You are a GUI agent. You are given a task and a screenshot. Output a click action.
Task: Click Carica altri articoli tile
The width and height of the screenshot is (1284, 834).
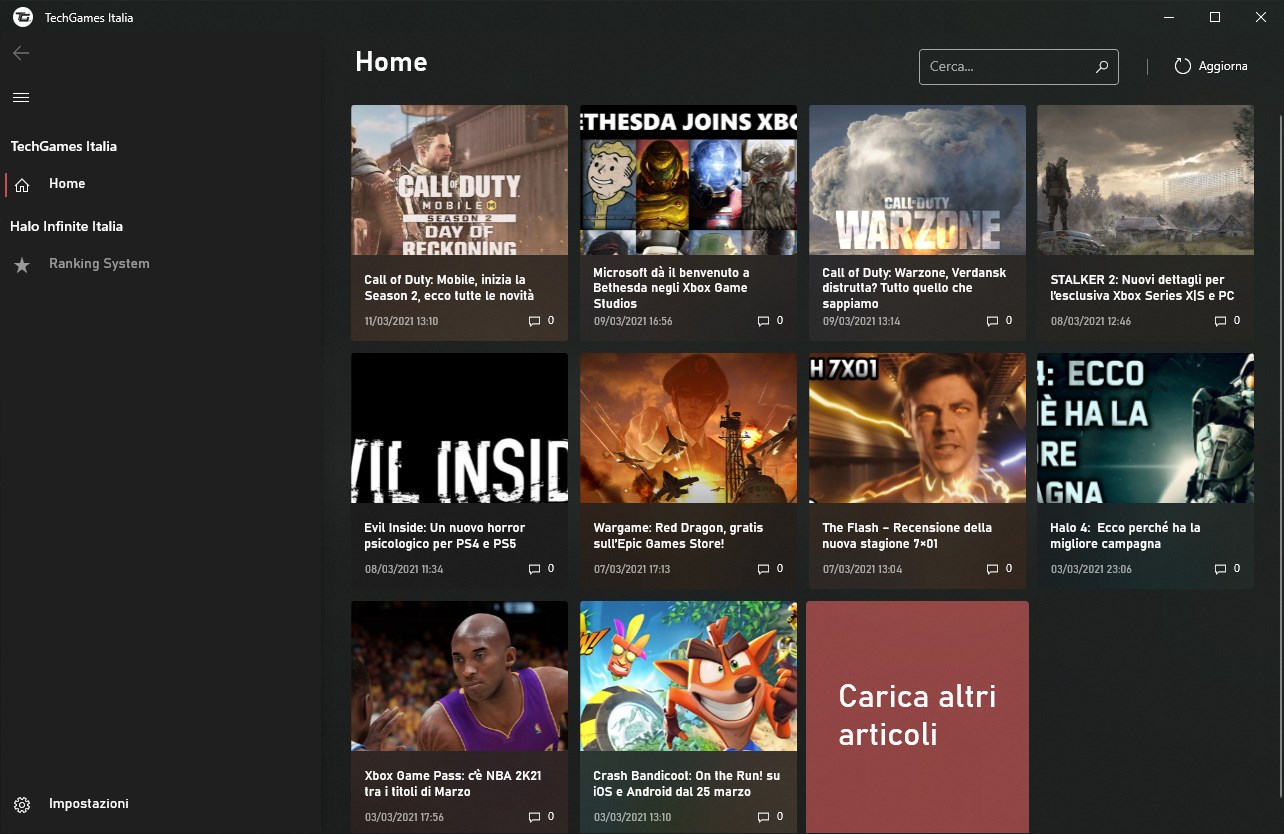[x=917, y=717]
